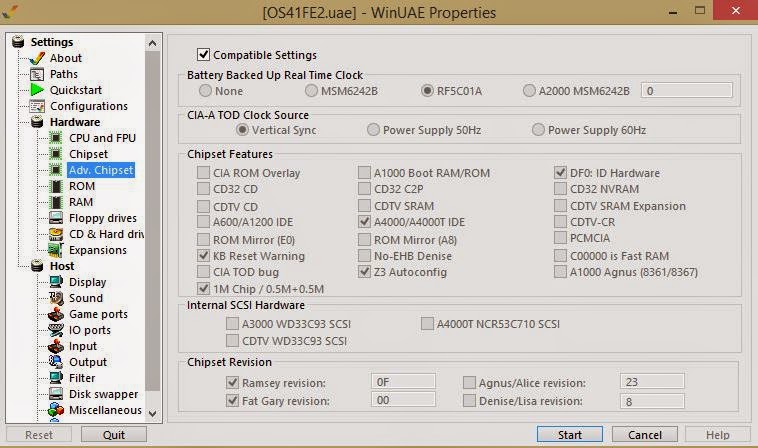Click the Filter monitor icon
Viewport: 758px width, 448px height.
point(56,378)
